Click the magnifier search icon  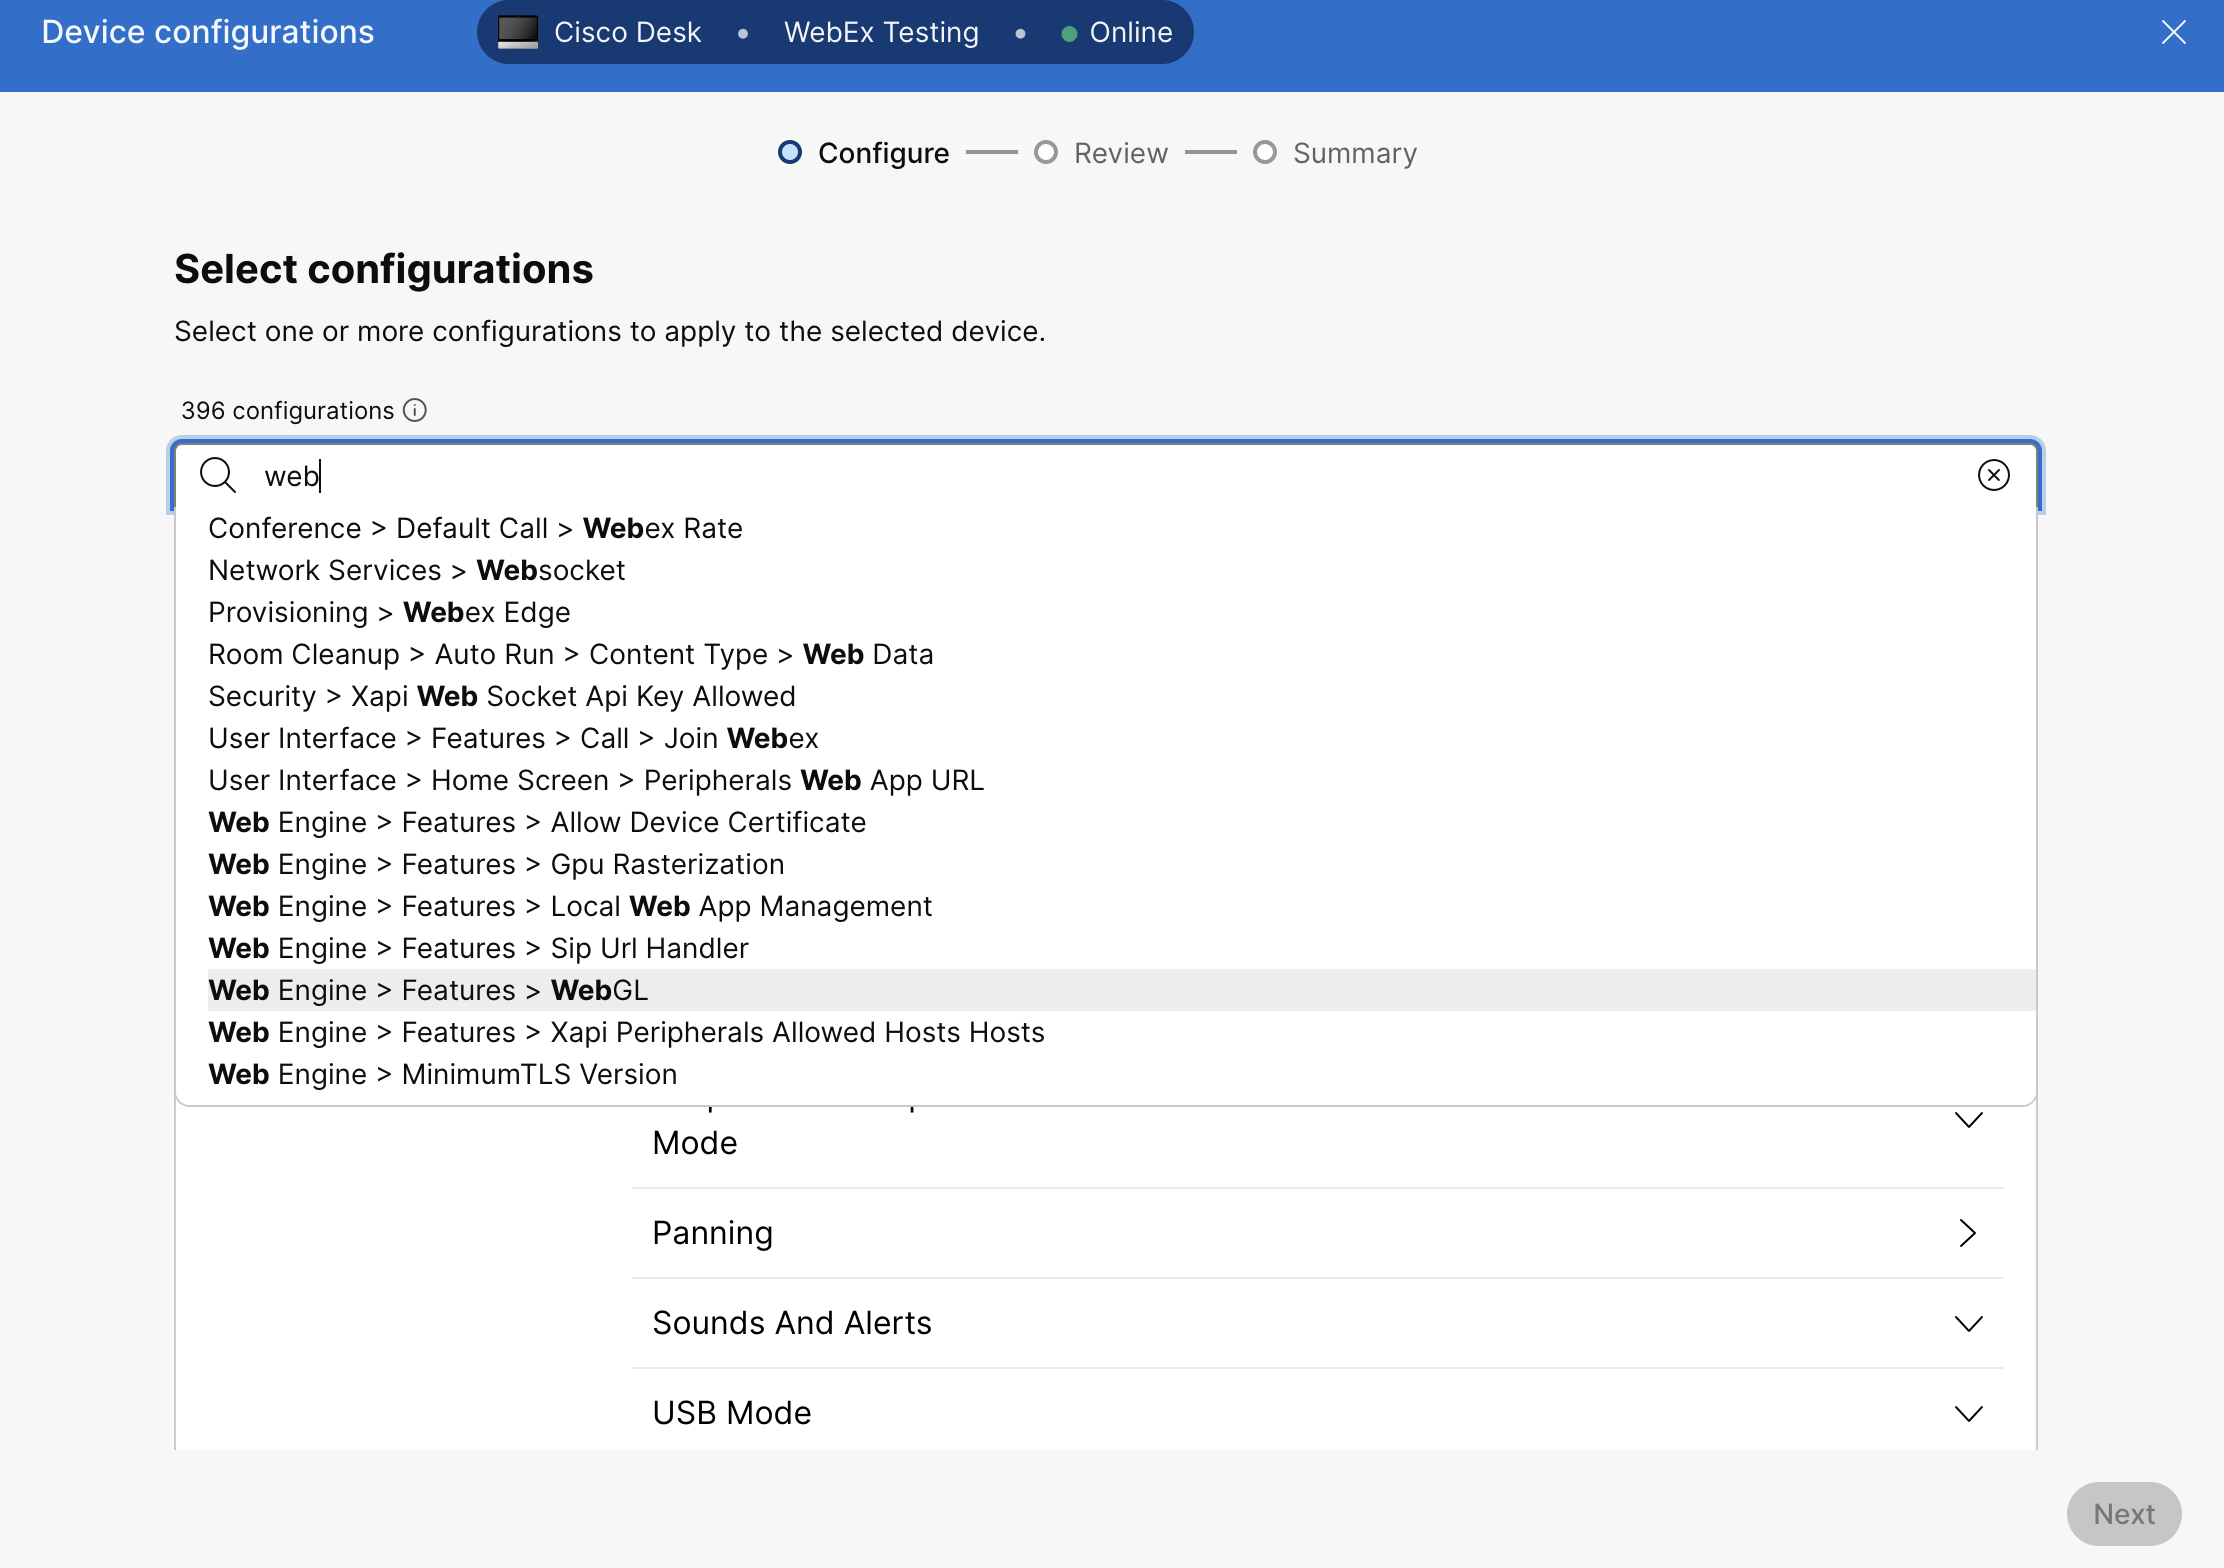[x=218, y=475]
